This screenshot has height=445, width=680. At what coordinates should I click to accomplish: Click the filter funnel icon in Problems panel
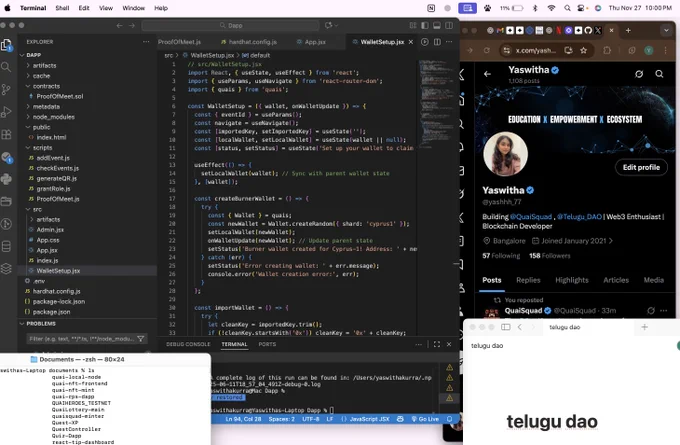[x=141, y=339]
